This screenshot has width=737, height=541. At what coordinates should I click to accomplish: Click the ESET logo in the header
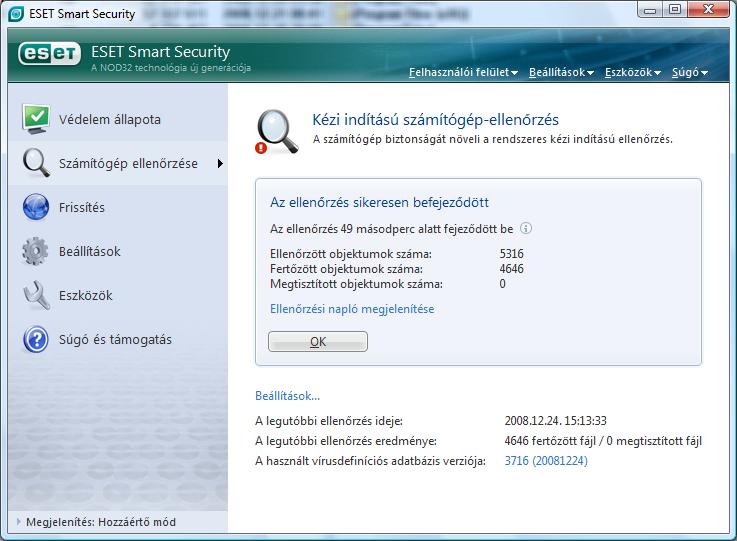pyautogui.click(x=49, y=54)
